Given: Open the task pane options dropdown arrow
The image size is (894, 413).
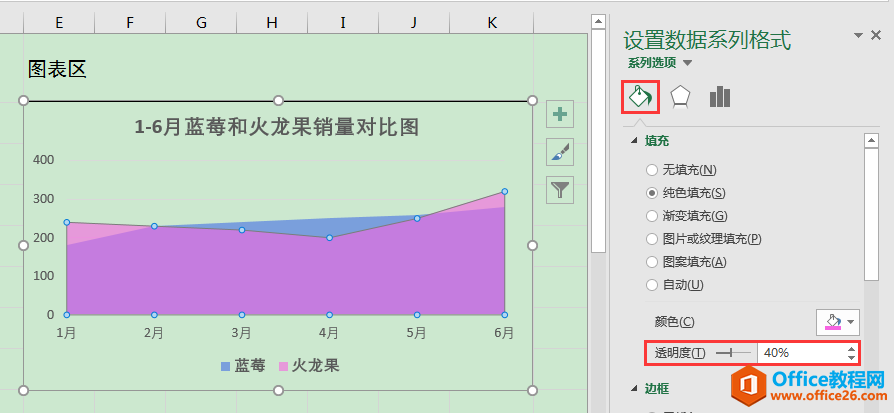Looking at the screenshot, I should coord(858,36).
